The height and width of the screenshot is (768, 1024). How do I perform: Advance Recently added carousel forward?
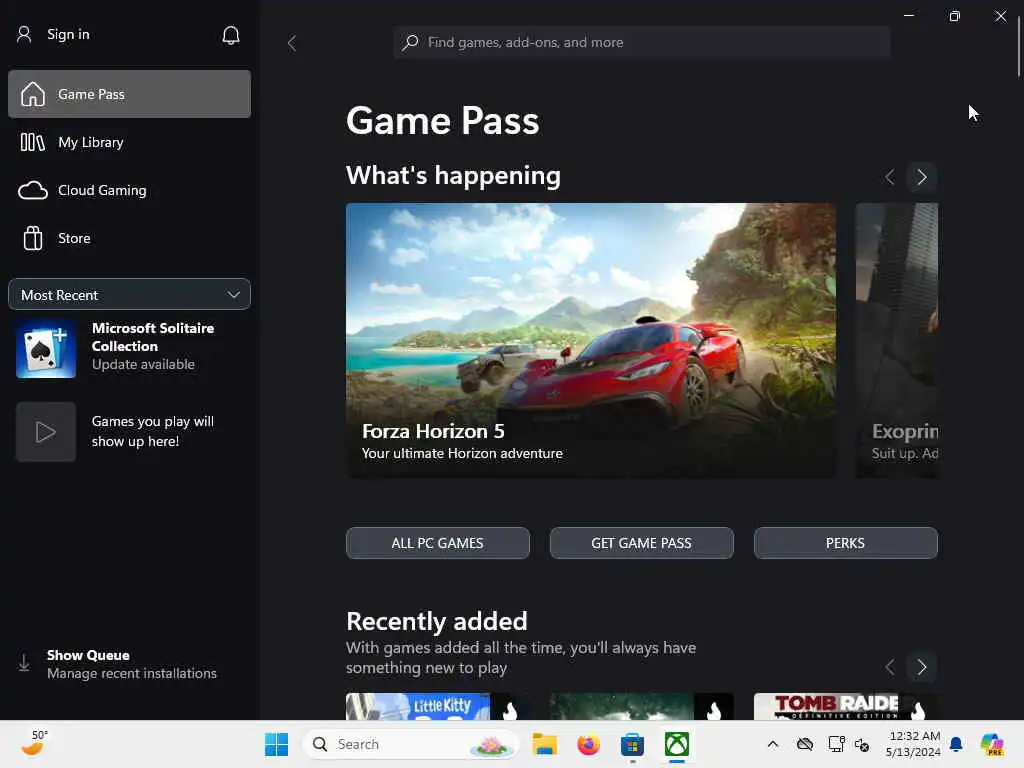coord(922,667)
